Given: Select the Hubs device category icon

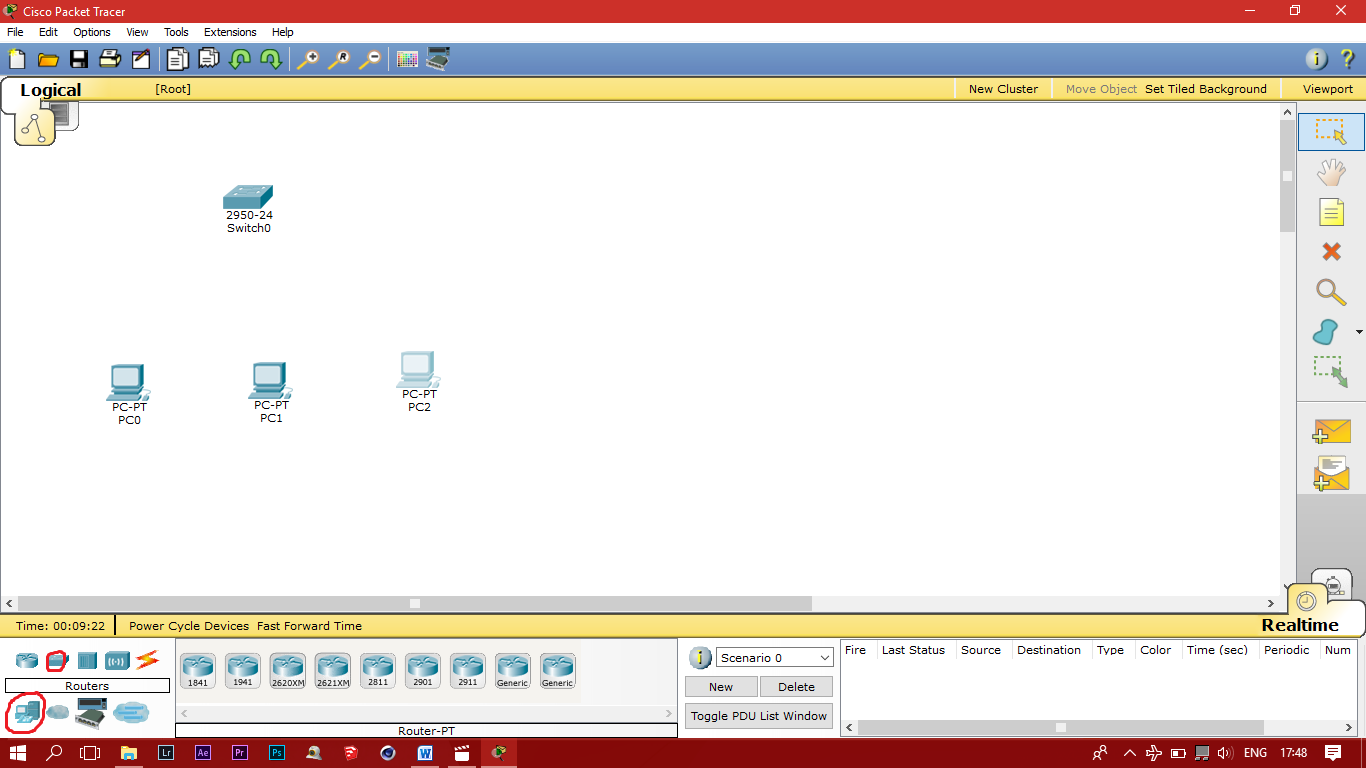Looking at the screenshot, I should (87, 660).
